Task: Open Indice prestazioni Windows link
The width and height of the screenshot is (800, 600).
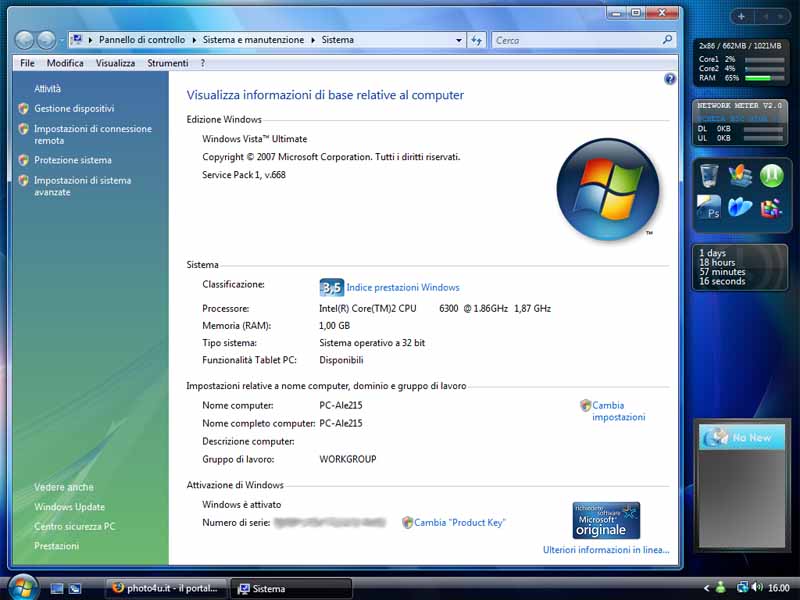Action: pos(403,287)
